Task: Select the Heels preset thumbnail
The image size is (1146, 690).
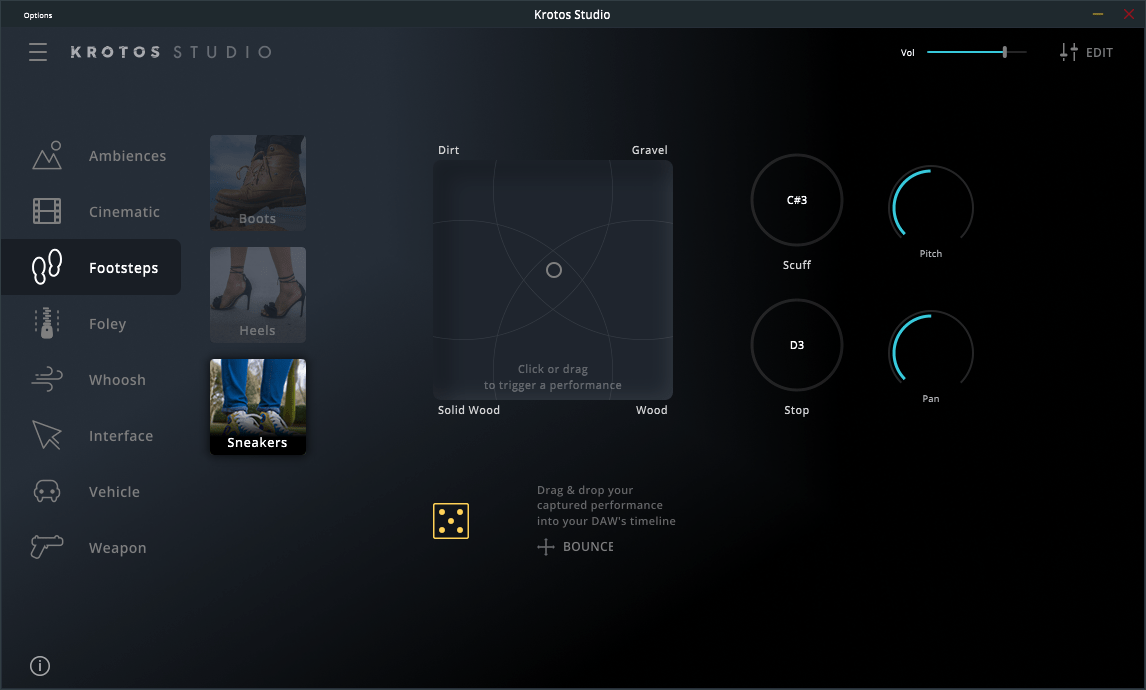Action: tap(257, 294)
